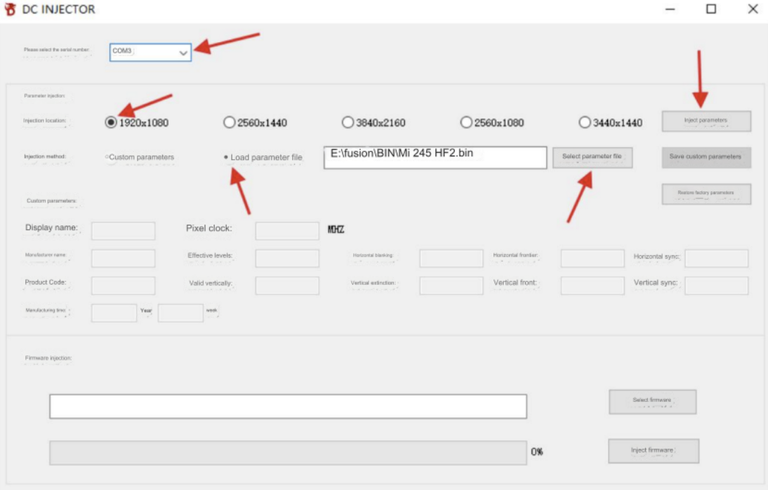Focus the firmware file path field
The height and width of the screenshot is (490, 768).
pyautogui.click(x=288, y=406)
